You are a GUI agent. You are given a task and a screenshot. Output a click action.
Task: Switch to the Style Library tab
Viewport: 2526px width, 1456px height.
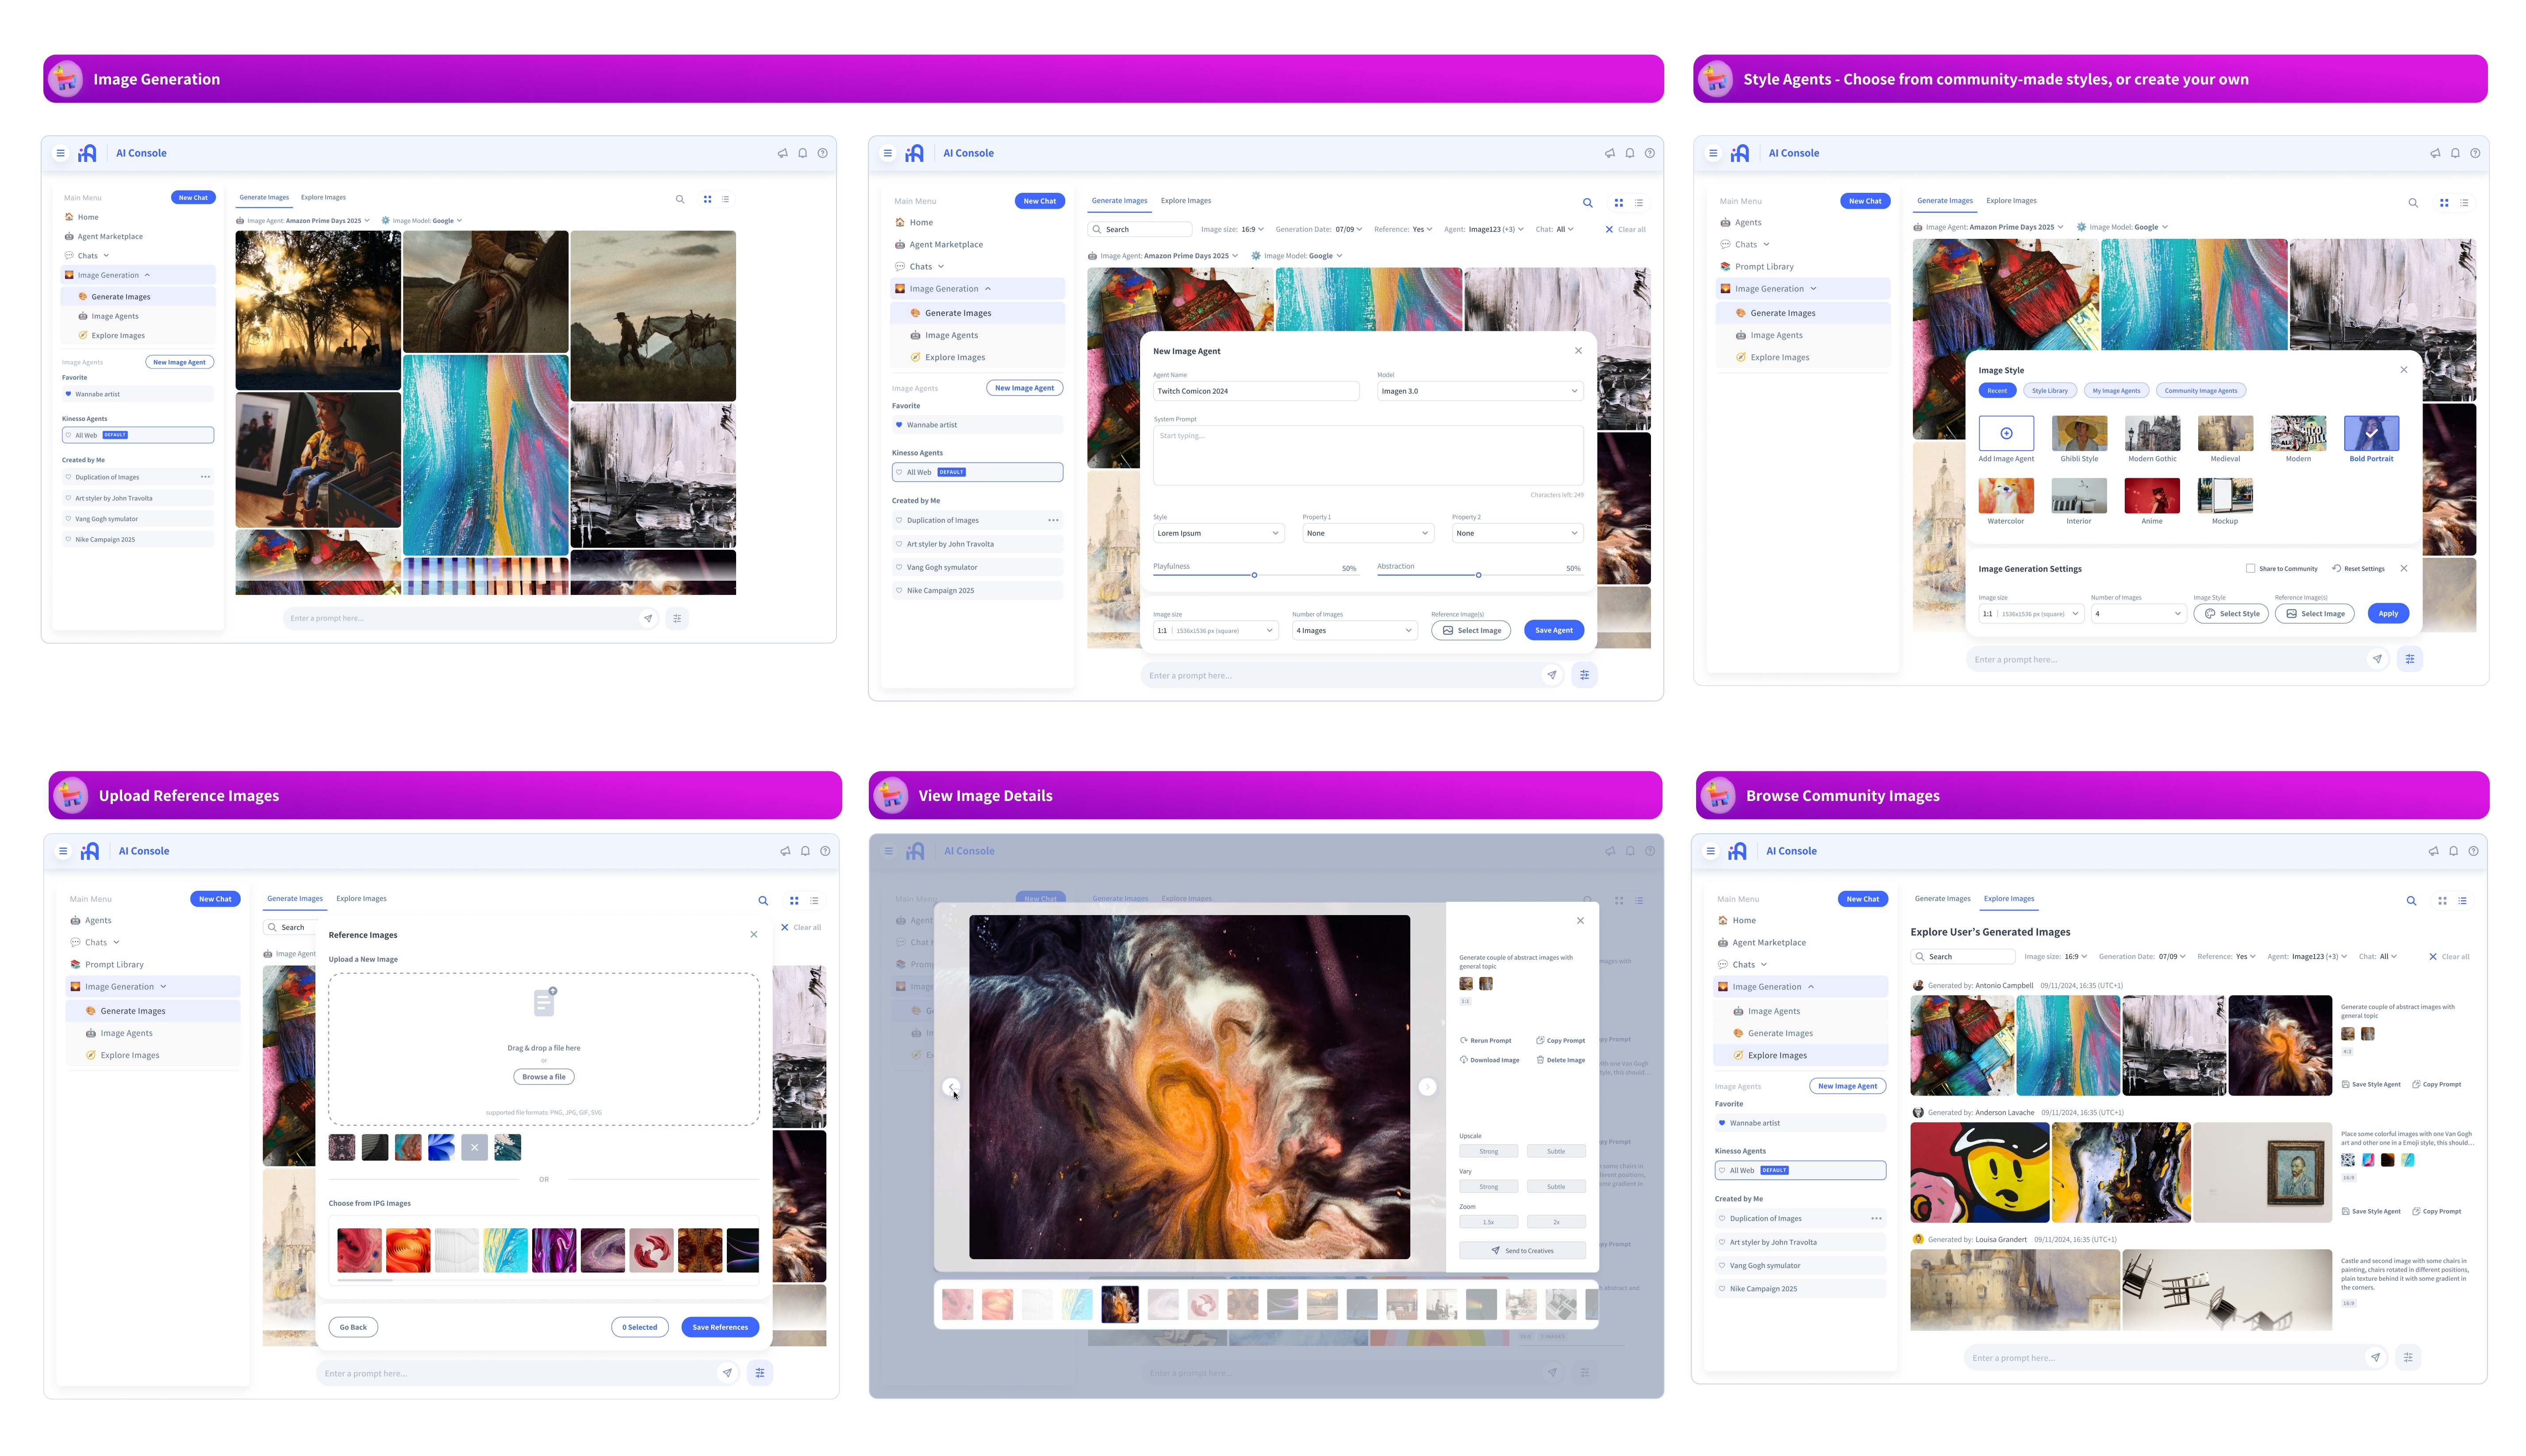click(2049, 390)
